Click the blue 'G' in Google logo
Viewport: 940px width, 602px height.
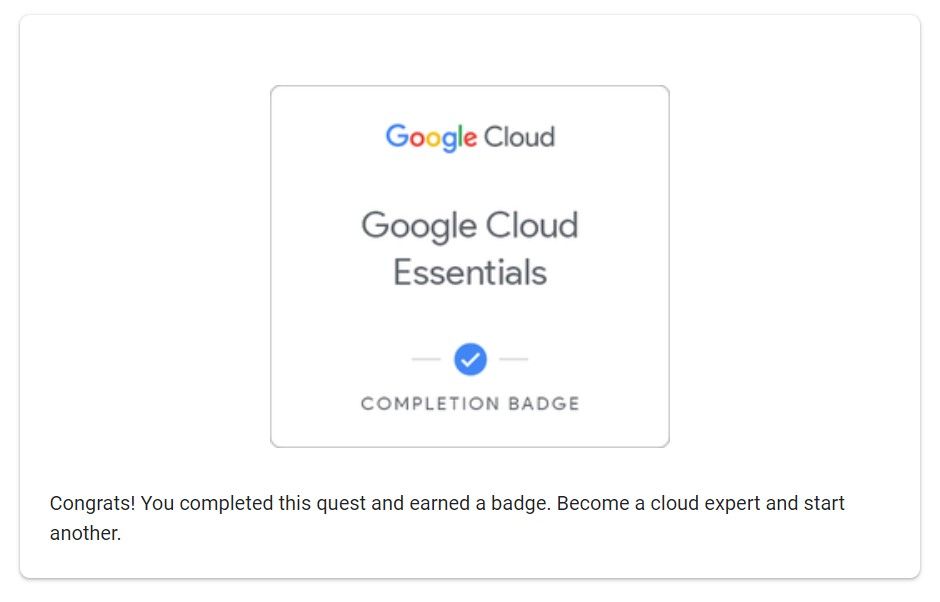pyautogui.click(x=397, y=136)
